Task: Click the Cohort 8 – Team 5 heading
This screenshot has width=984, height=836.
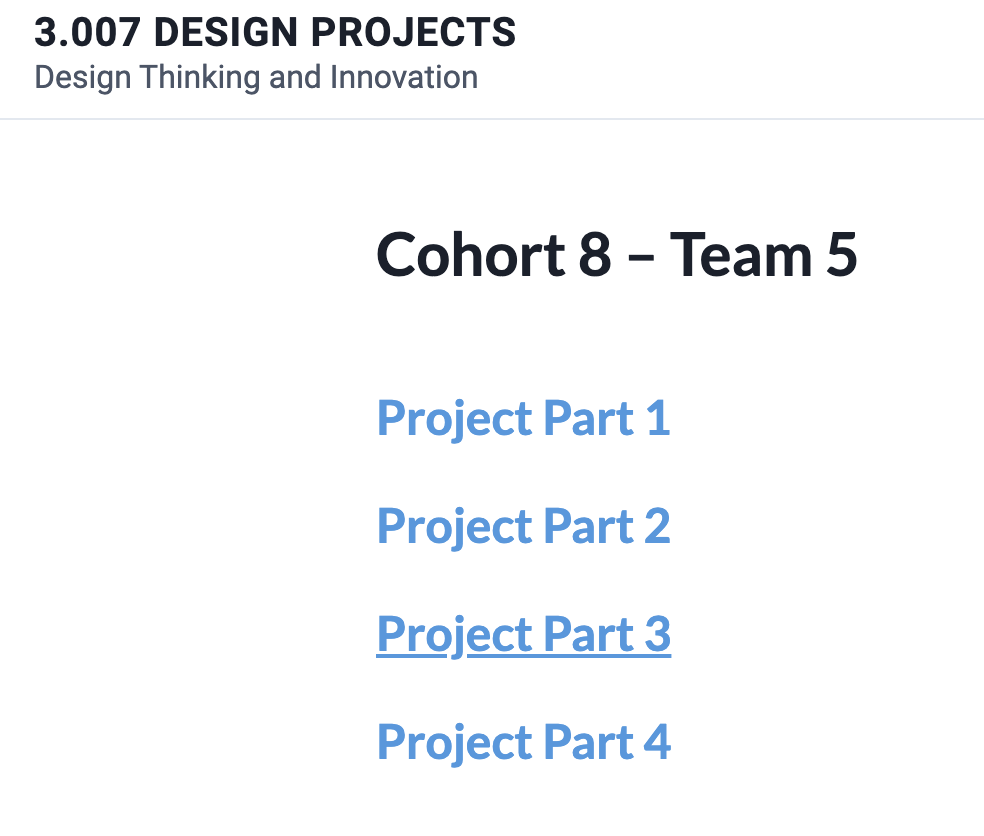Action: 616,255
